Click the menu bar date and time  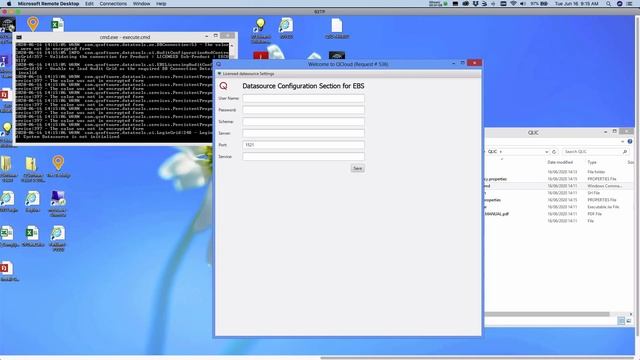576,4
